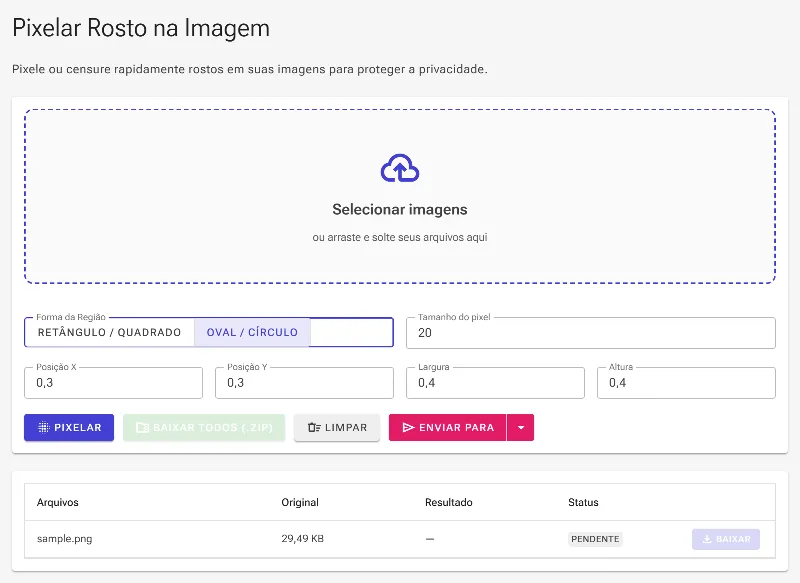Click the Enviar Para button
800x583 pixels.
[x=447, y=427]
